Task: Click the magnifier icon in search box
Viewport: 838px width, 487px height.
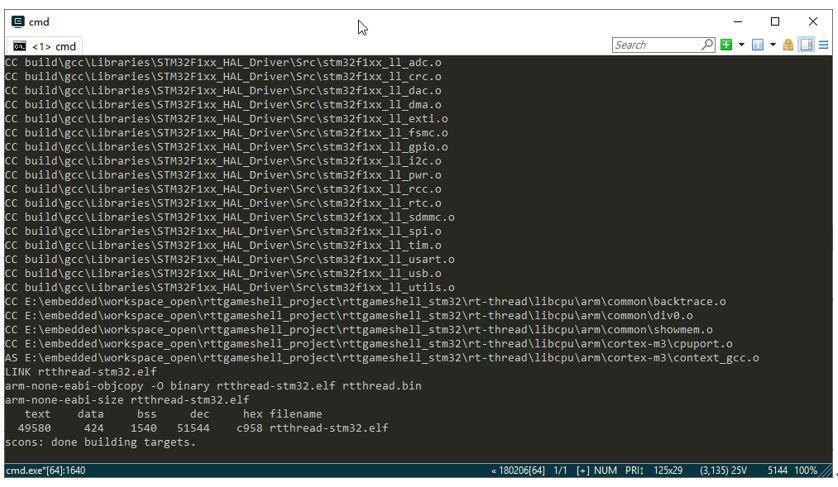Action: [707, 45]
